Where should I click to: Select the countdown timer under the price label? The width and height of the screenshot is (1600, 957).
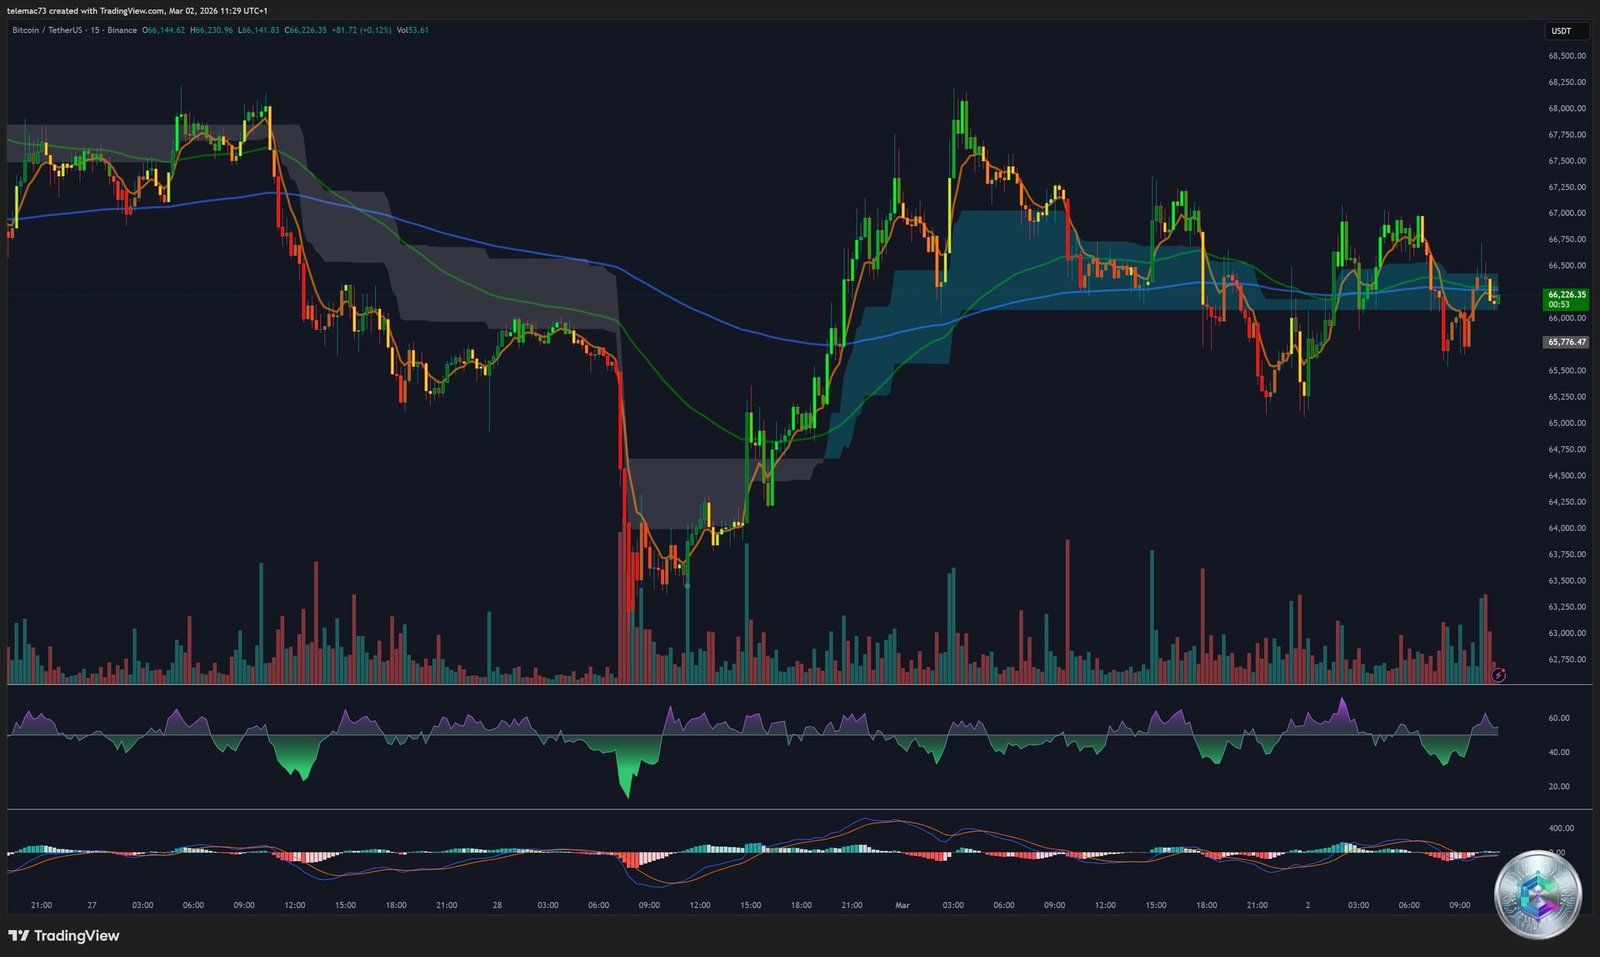[1560, 303]
